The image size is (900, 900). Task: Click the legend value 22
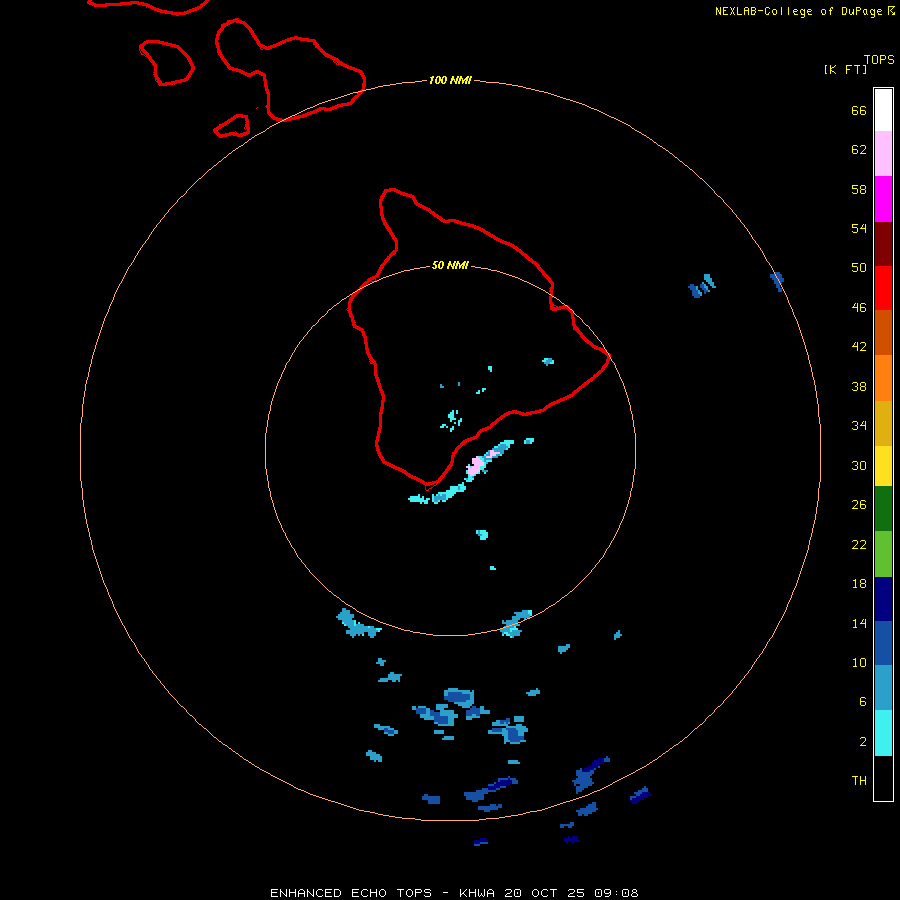(859, 544)
